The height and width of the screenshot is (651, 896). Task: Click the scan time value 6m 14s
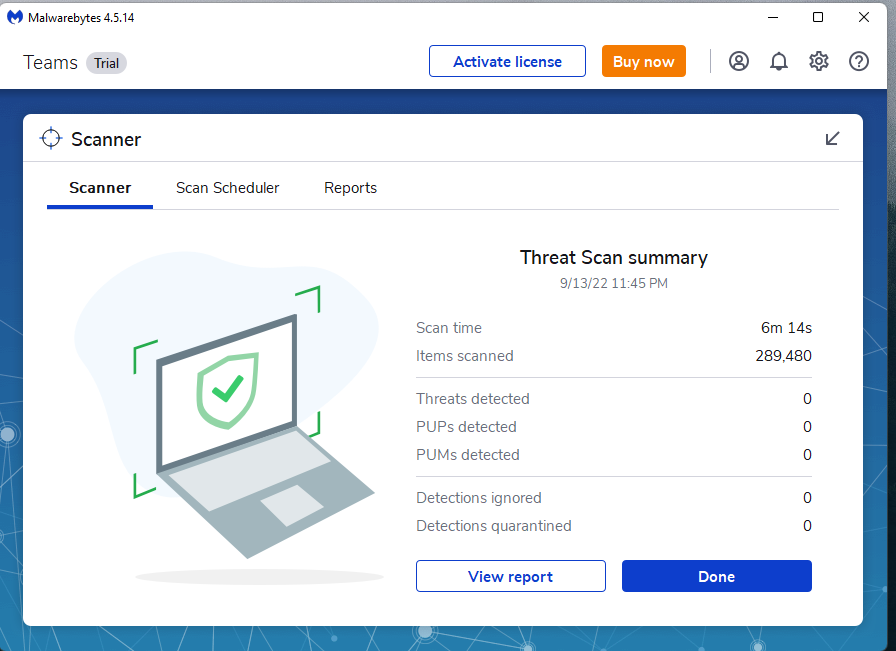786,328
